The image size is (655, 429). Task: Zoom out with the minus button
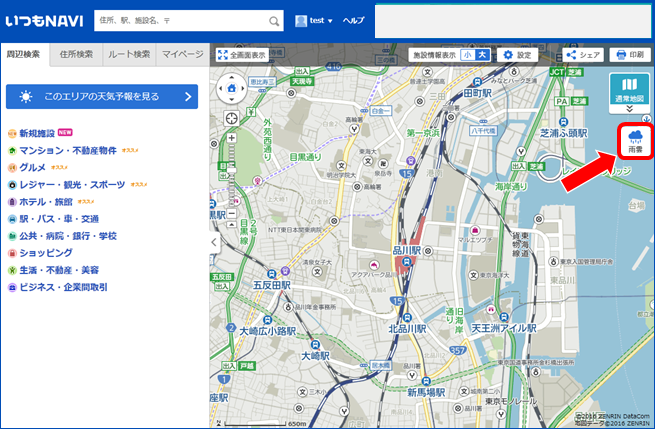click(231, 214)
